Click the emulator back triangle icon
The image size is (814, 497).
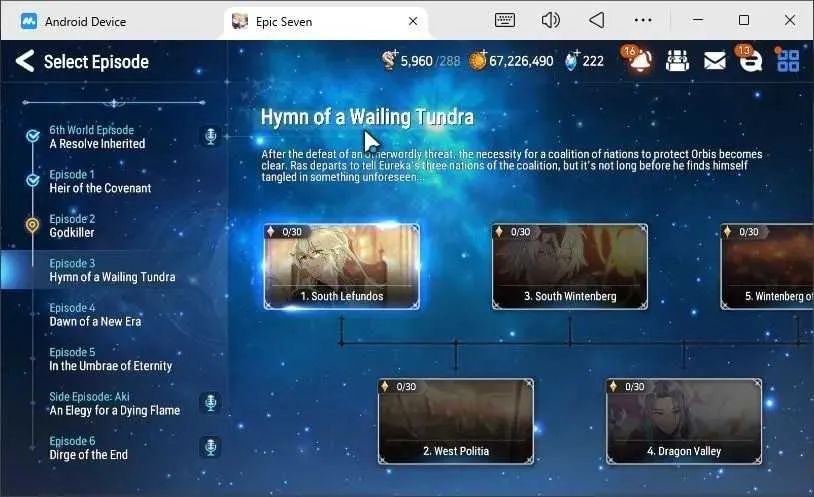(596, 20)
